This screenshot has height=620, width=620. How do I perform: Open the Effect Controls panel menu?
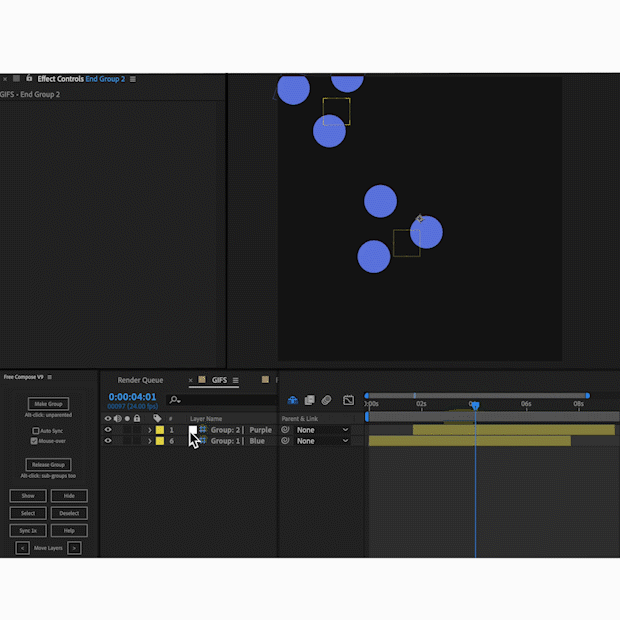point(133,79)
